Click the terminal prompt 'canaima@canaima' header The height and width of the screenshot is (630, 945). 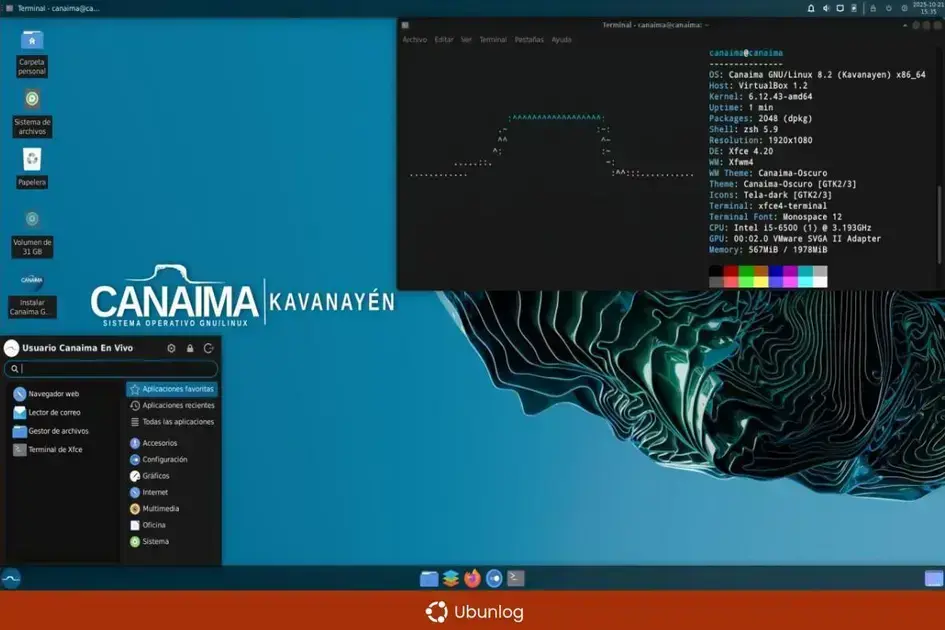click(x=746, y=53)
